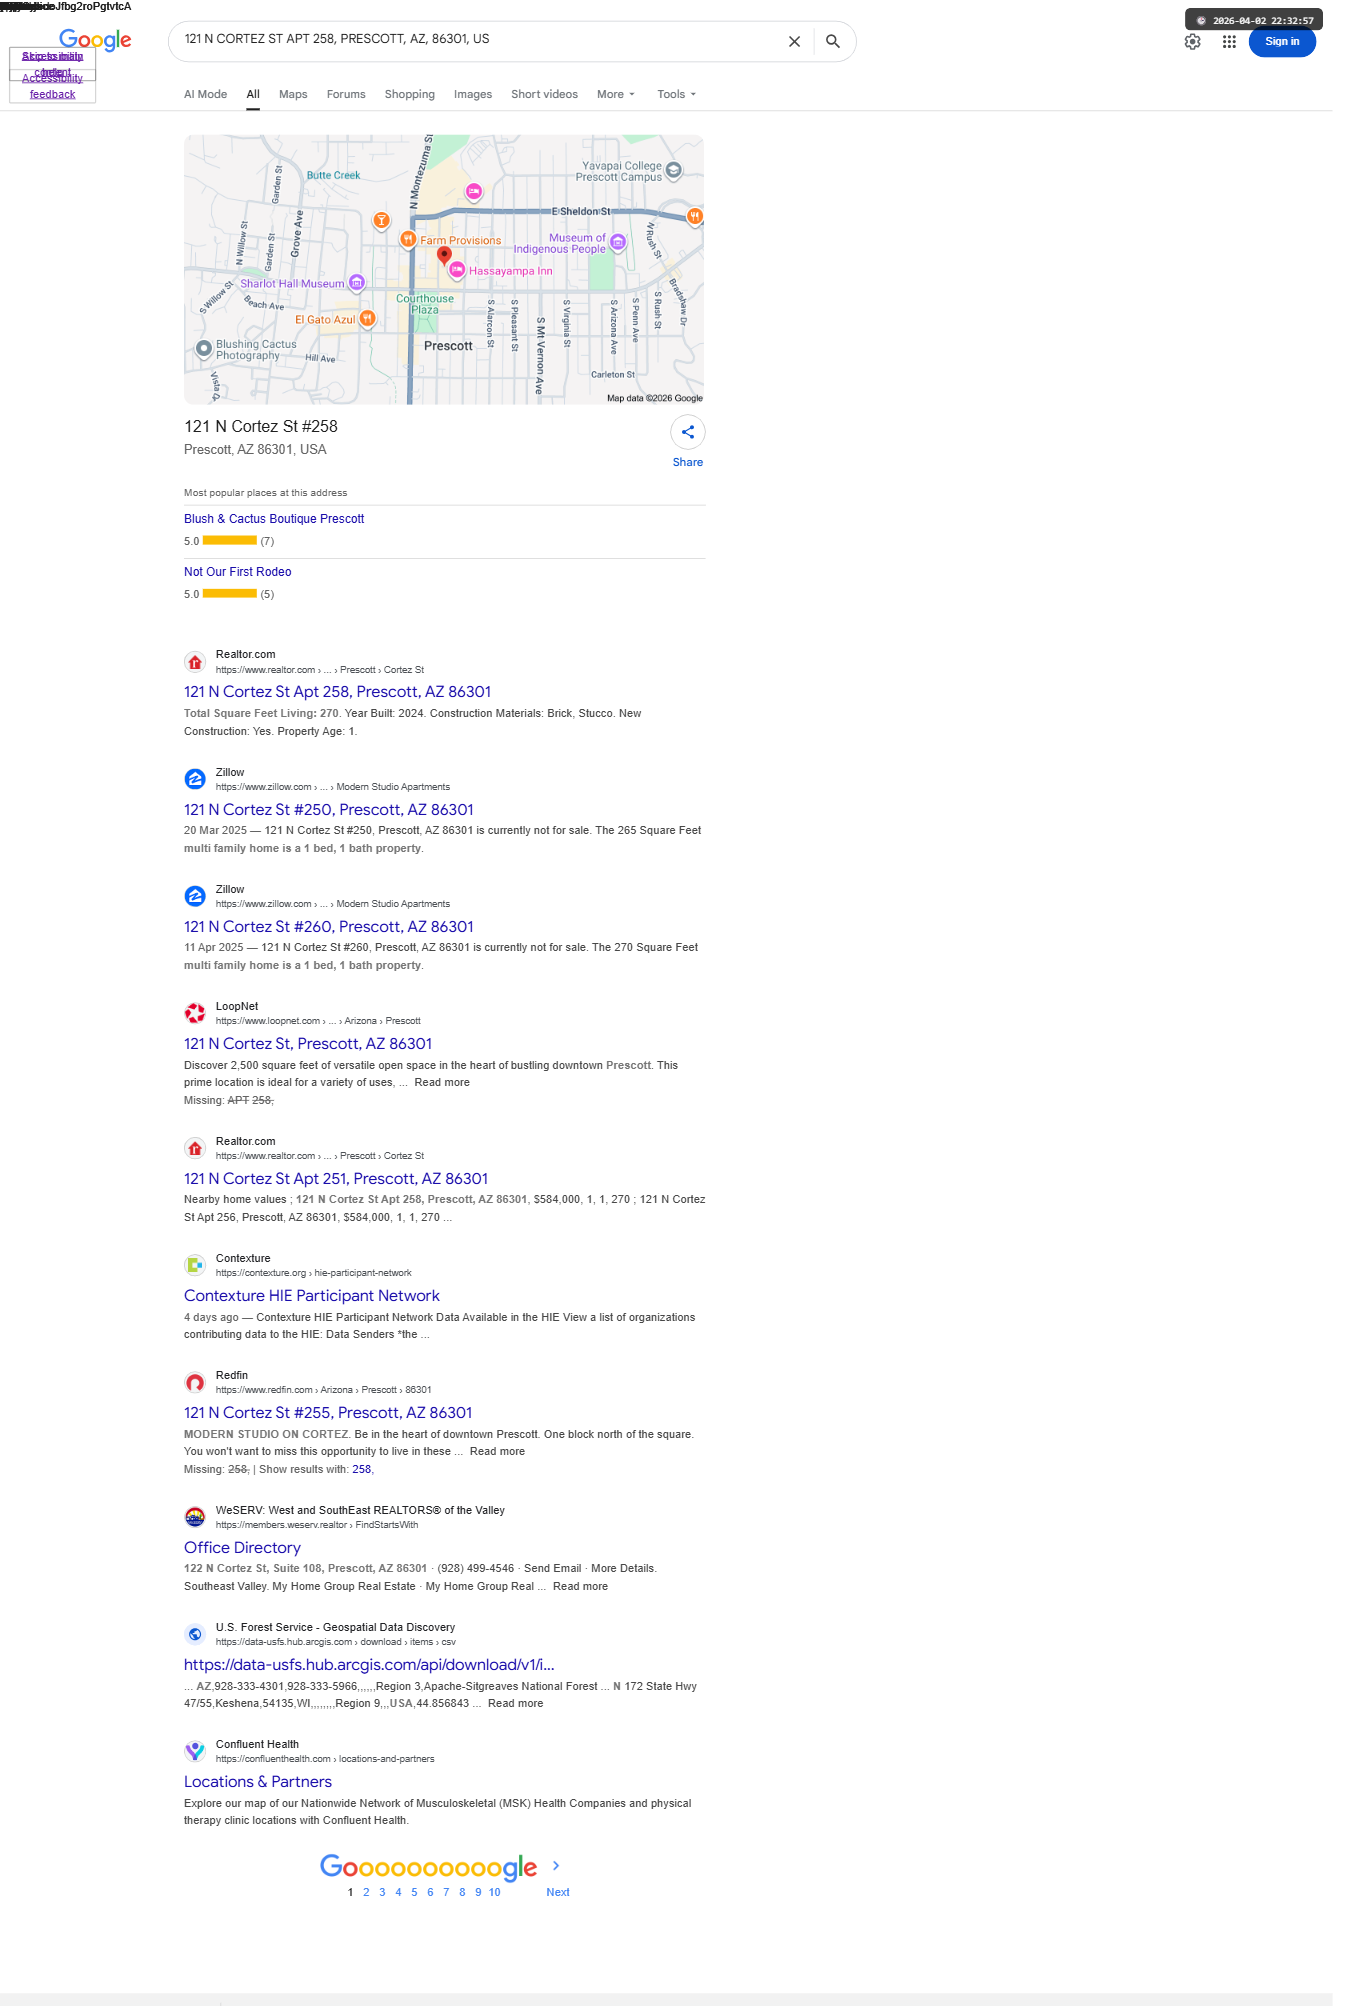
Task: Click the Hassayampa Inn map marker
Action: (457, 270)
